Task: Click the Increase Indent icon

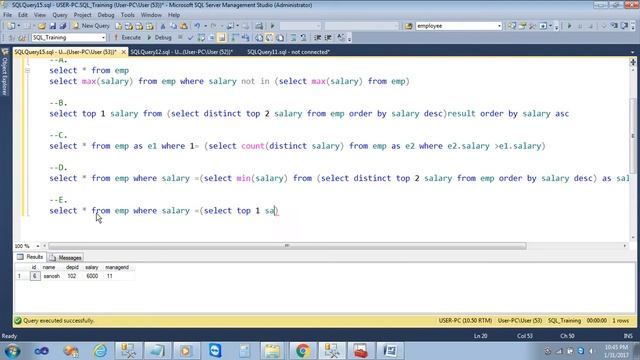Action: pos(328,38)
